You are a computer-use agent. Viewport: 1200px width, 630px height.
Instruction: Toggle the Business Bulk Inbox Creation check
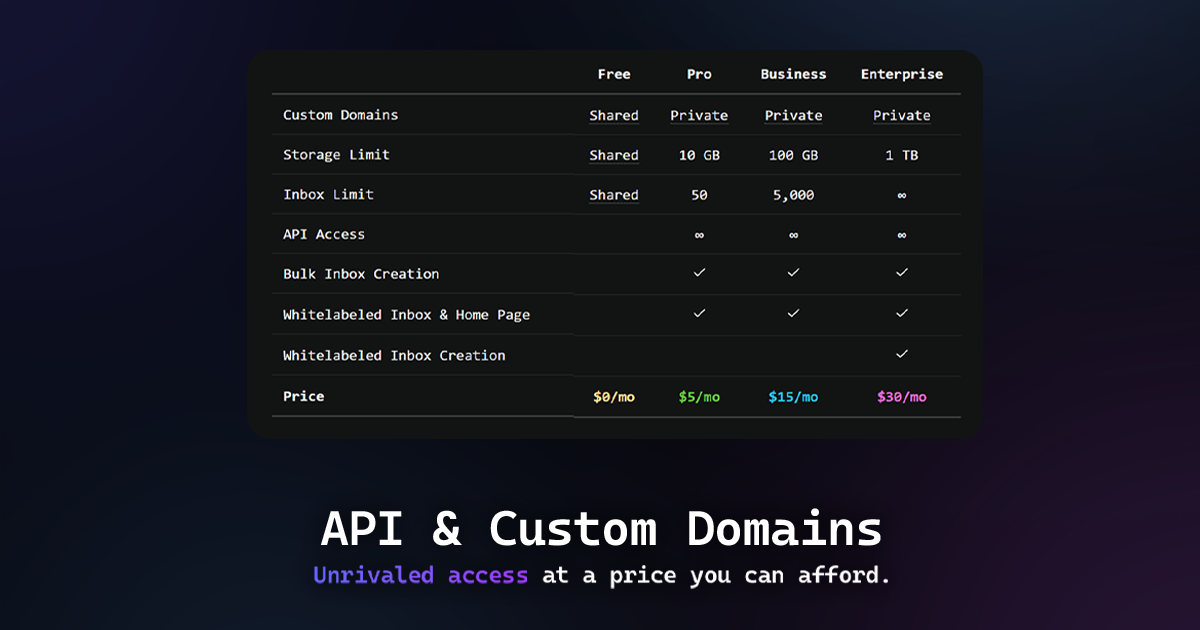[793, 272]
